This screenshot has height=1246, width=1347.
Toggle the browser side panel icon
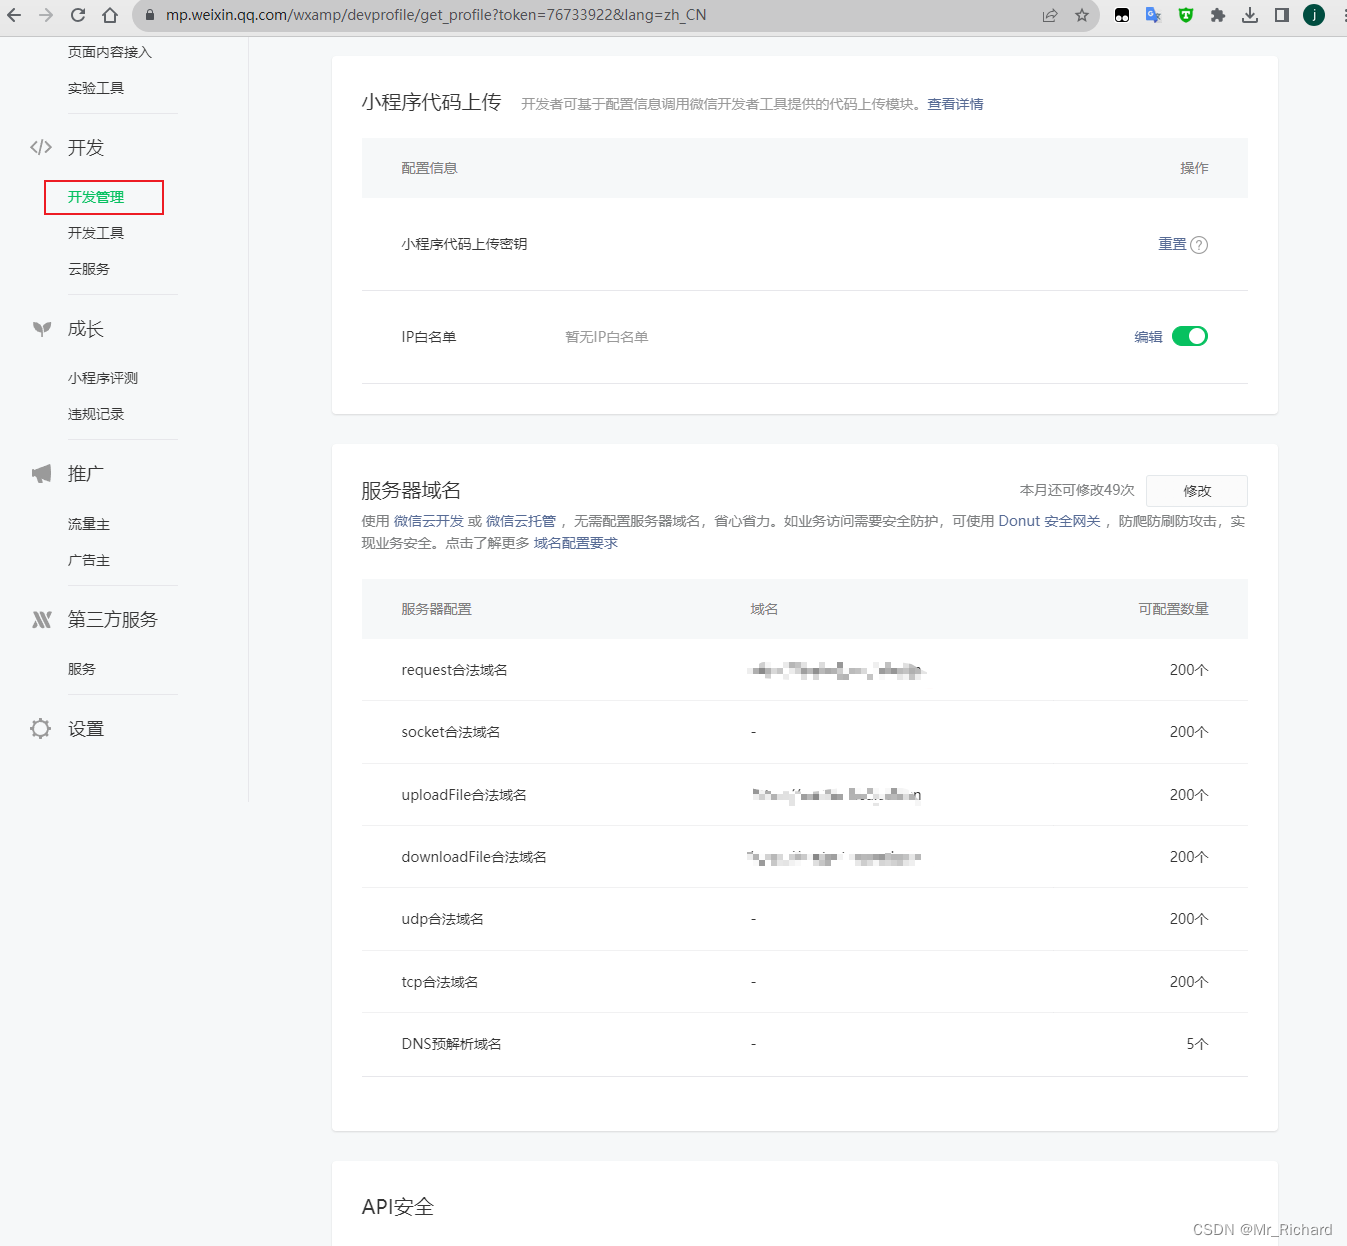coord(1282,15)
